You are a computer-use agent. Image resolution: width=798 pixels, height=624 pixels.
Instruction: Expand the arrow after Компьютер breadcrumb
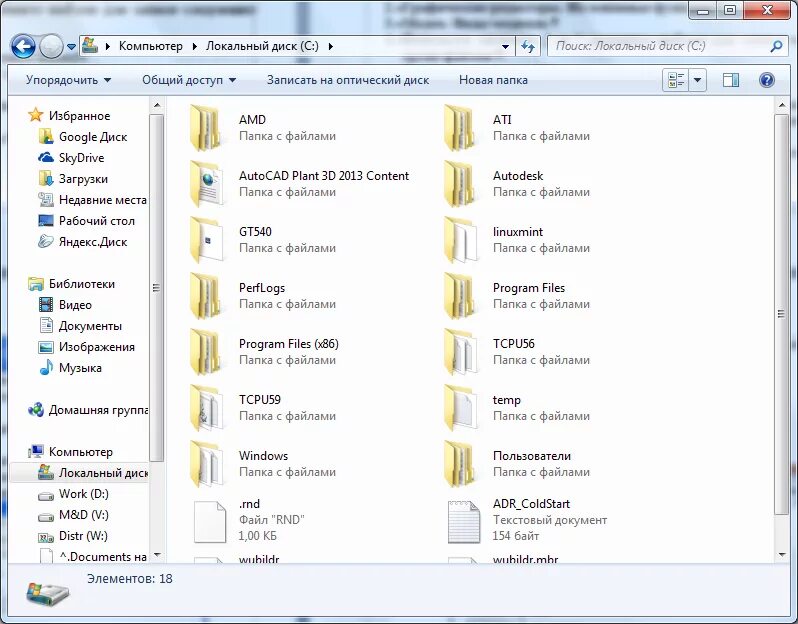[x=194, y=46]
